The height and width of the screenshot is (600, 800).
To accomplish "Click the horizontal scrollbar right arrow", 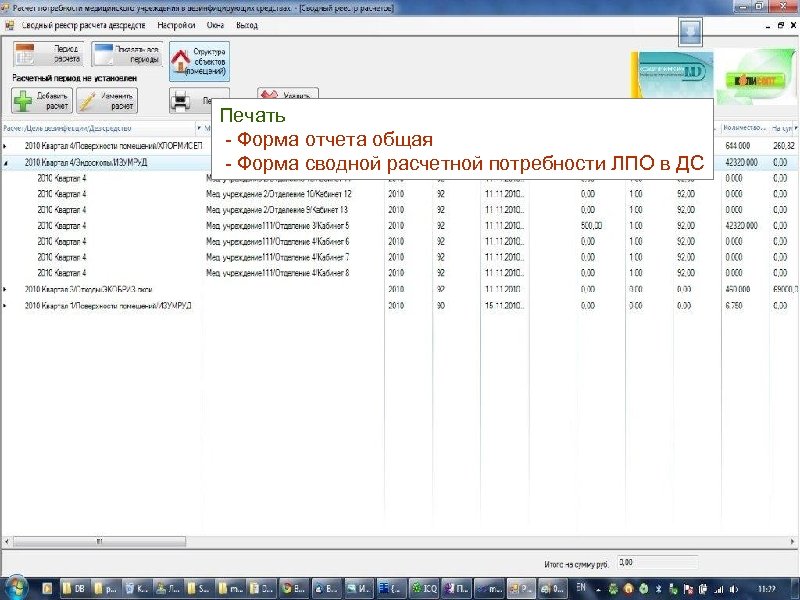I will tap(793, 541).
